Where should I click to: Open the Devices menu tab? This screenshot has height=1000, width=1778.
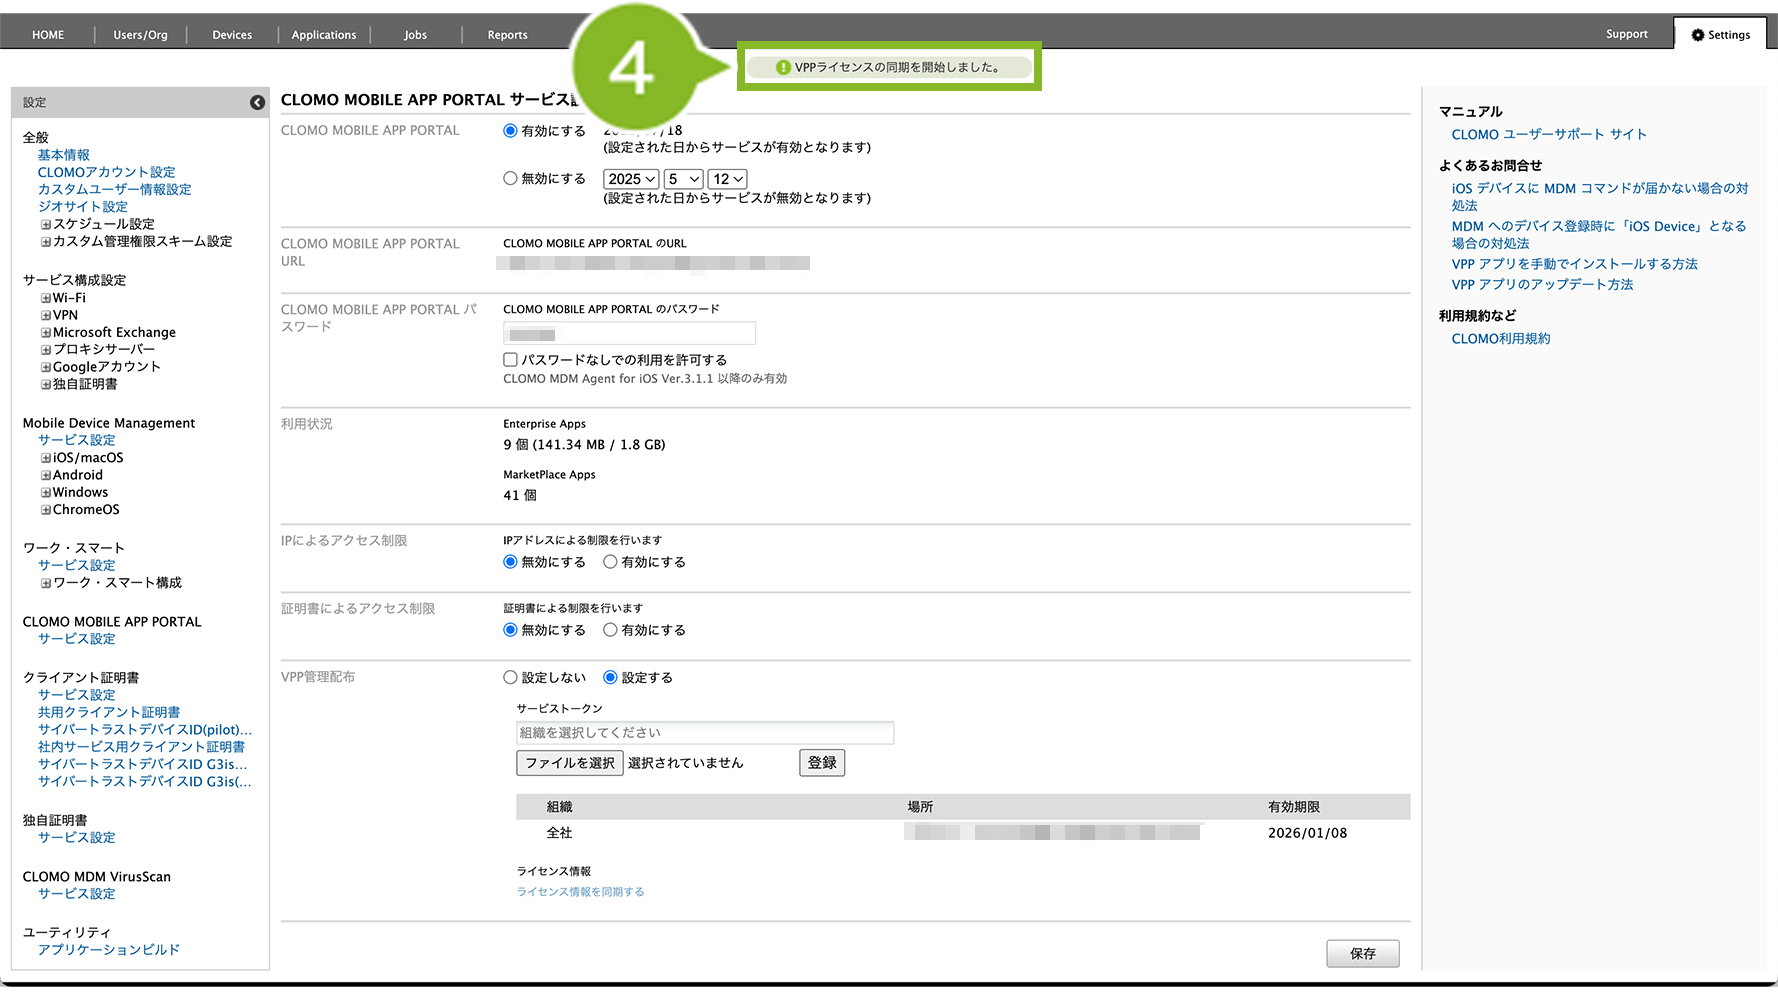[x=232, y=35]
